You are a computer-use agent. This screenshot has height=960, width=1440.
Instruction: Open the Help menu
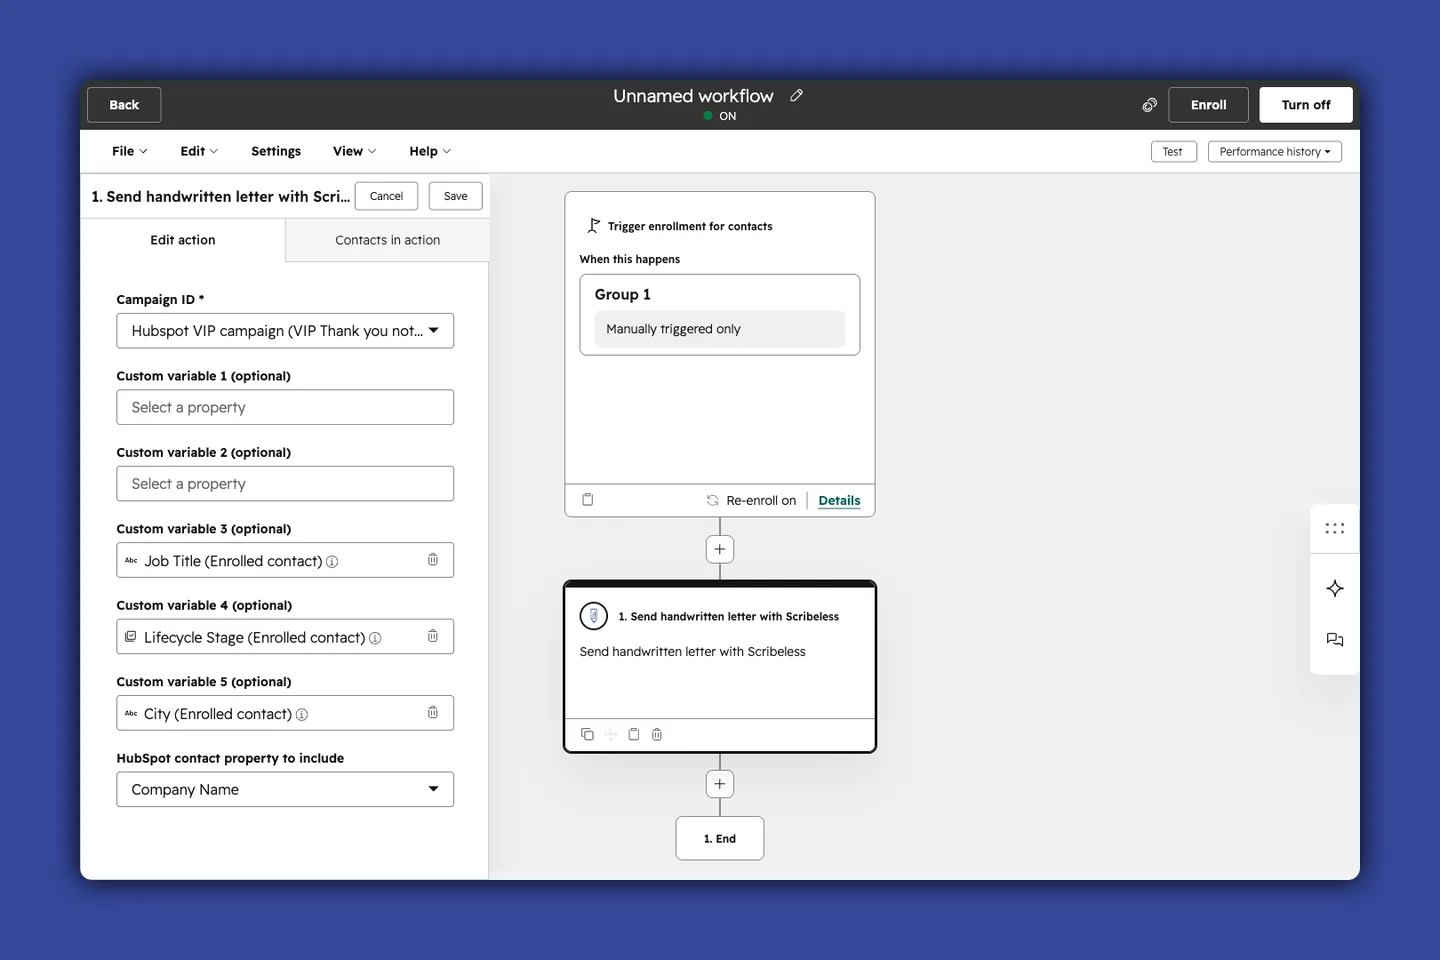tap(430, 151)
